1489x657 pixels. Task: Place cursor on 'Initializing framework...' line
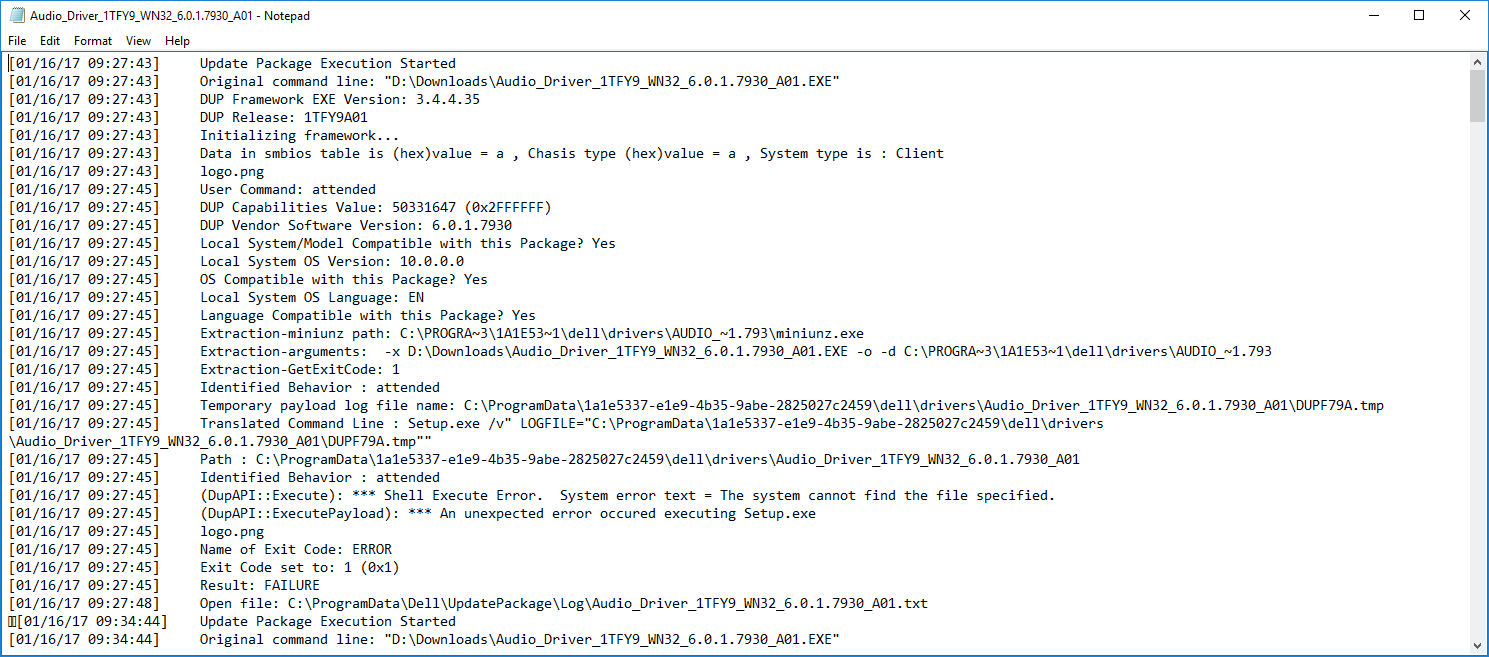point(299,136)
